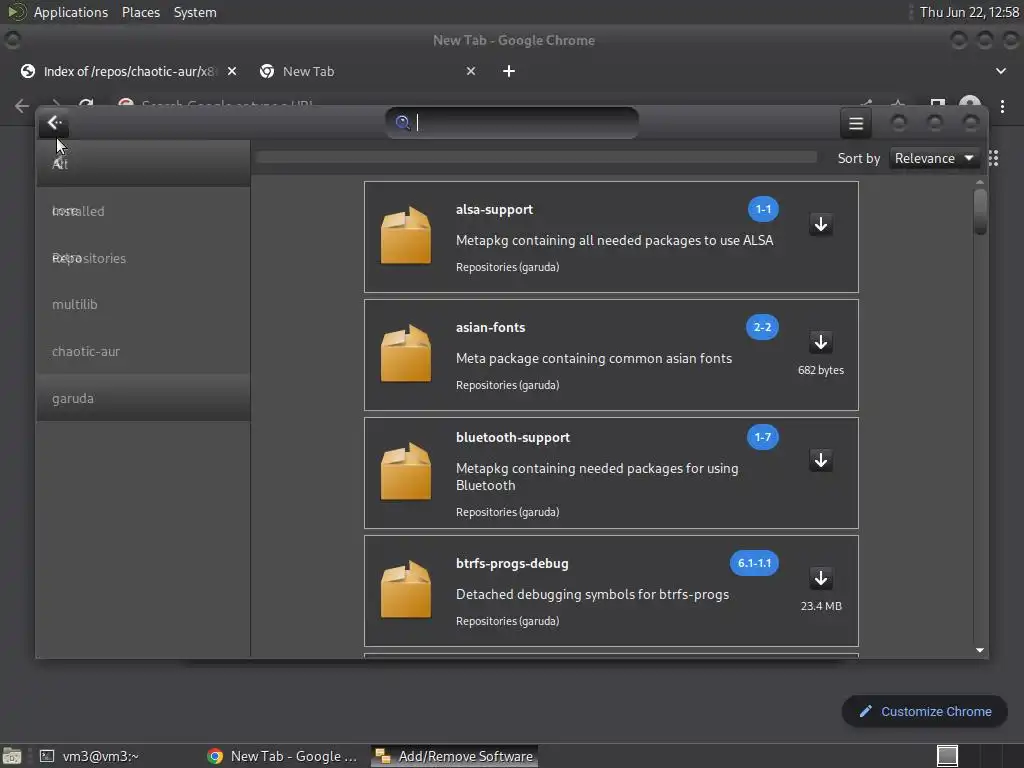1024x768 pixels.
Task: Select the chaotic-aur repository in sidebar
Action: click(x=143, y=351)
